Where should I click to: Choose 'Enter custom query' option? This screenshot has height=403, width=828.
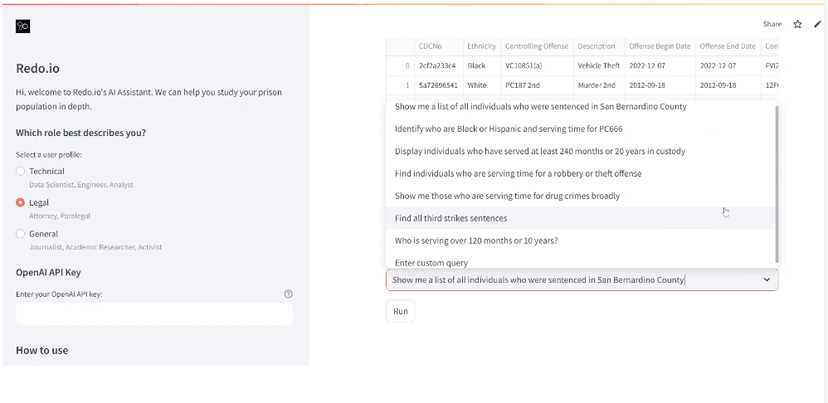click(431, 263)
